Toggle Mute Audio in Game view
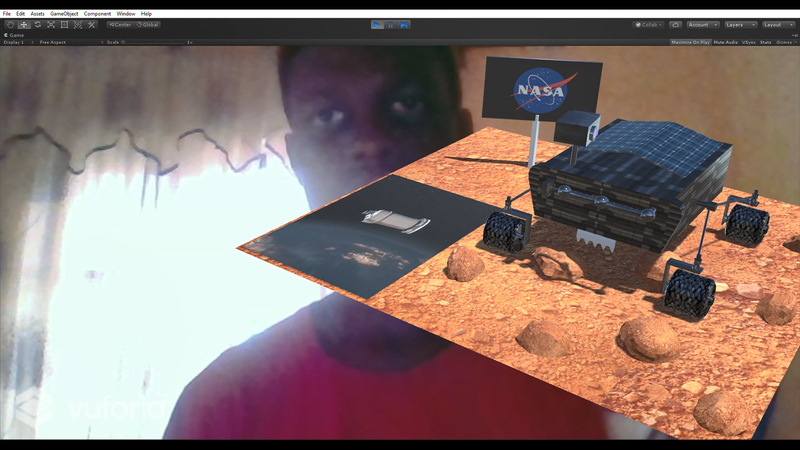 (726, 42)
